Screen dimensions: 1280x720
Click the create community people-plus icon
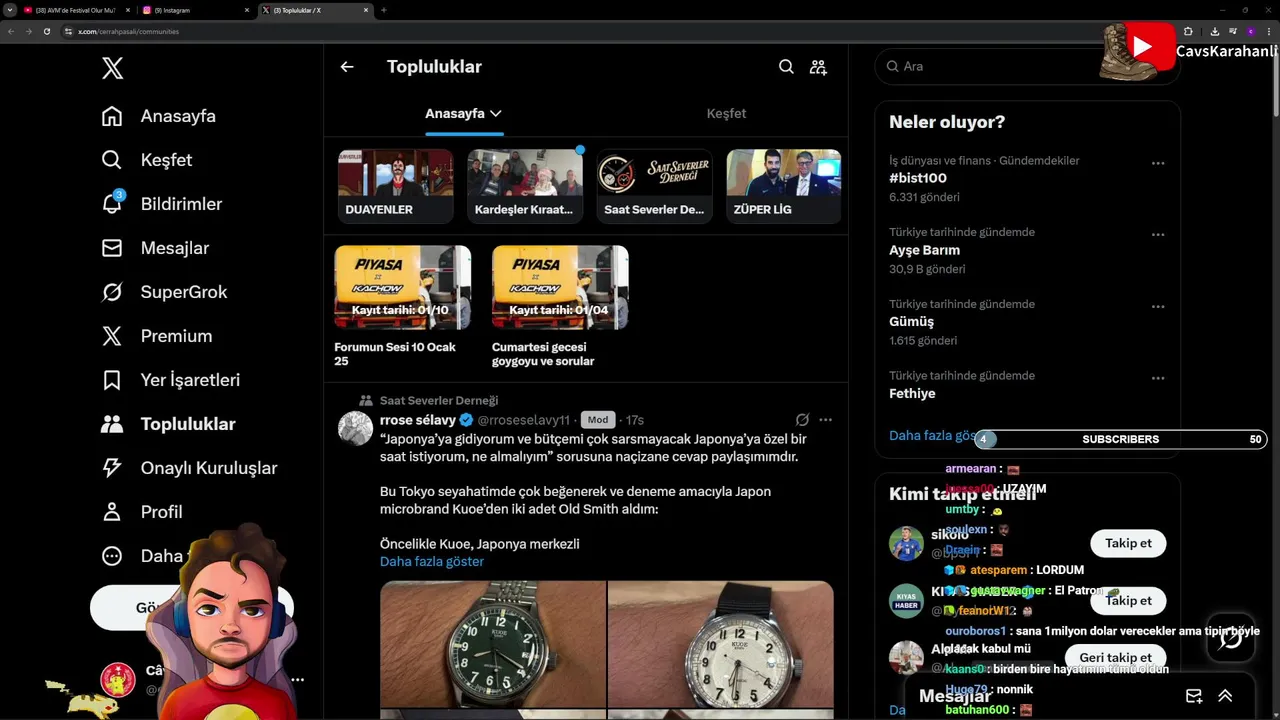coord(818,67)
